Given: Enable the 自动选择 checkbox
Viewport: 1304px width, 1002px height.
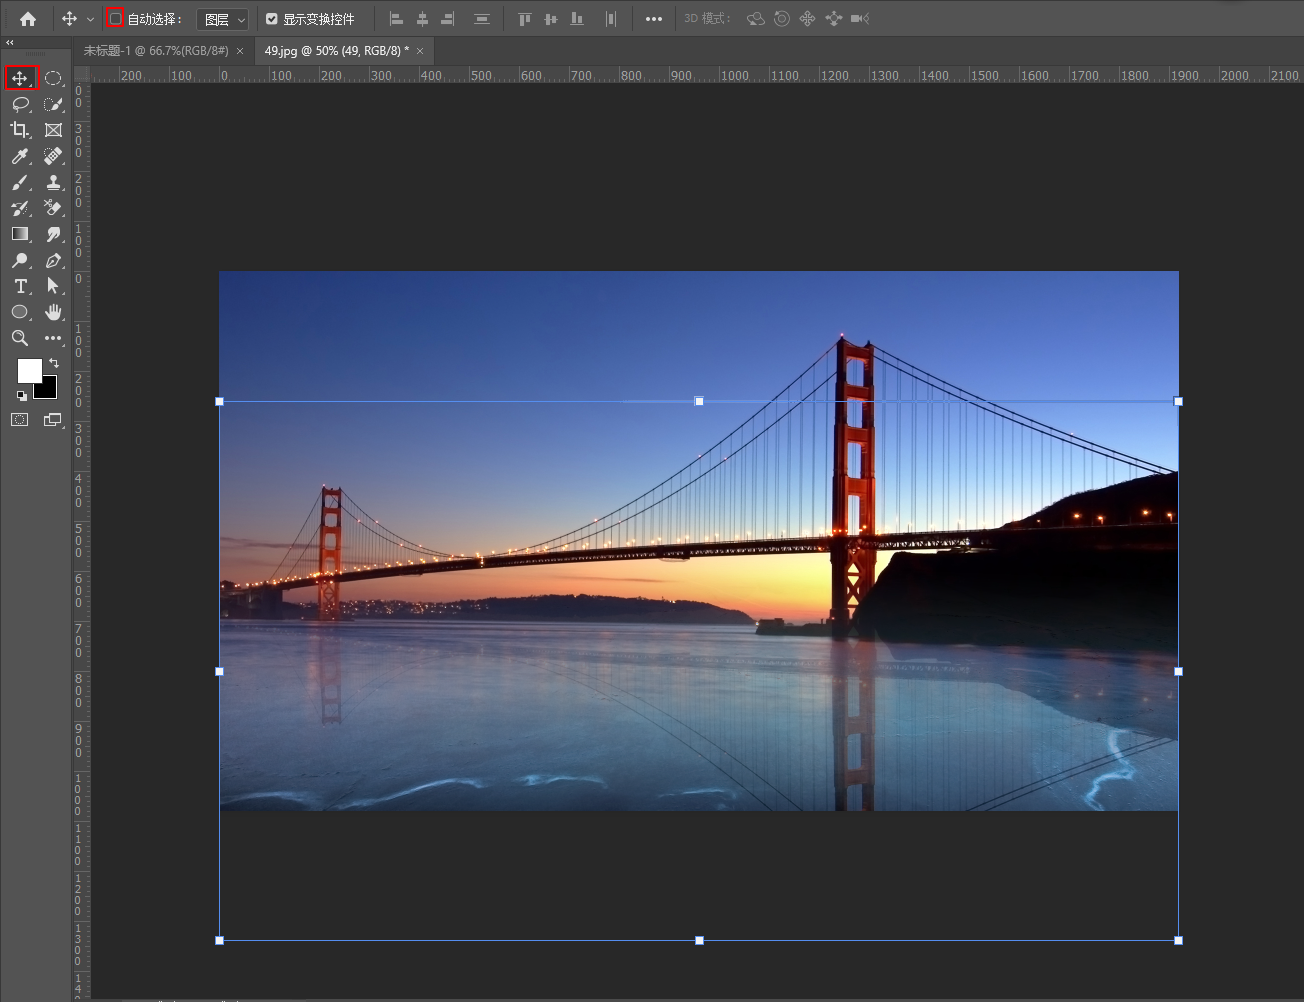Looking at the screenshot, I should click(116, 19).
